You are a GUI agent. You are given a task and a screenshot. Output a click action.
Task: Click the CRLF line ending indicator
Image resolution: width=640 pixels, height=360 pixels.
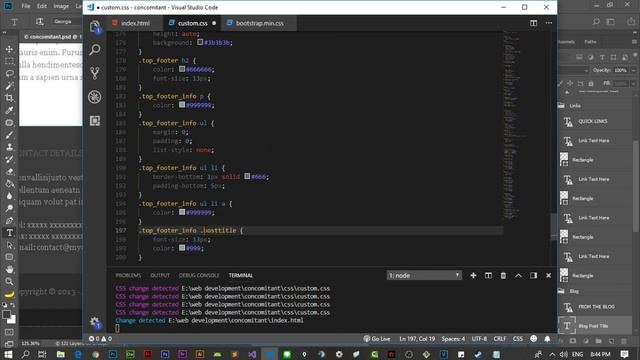tap(500, 339)
